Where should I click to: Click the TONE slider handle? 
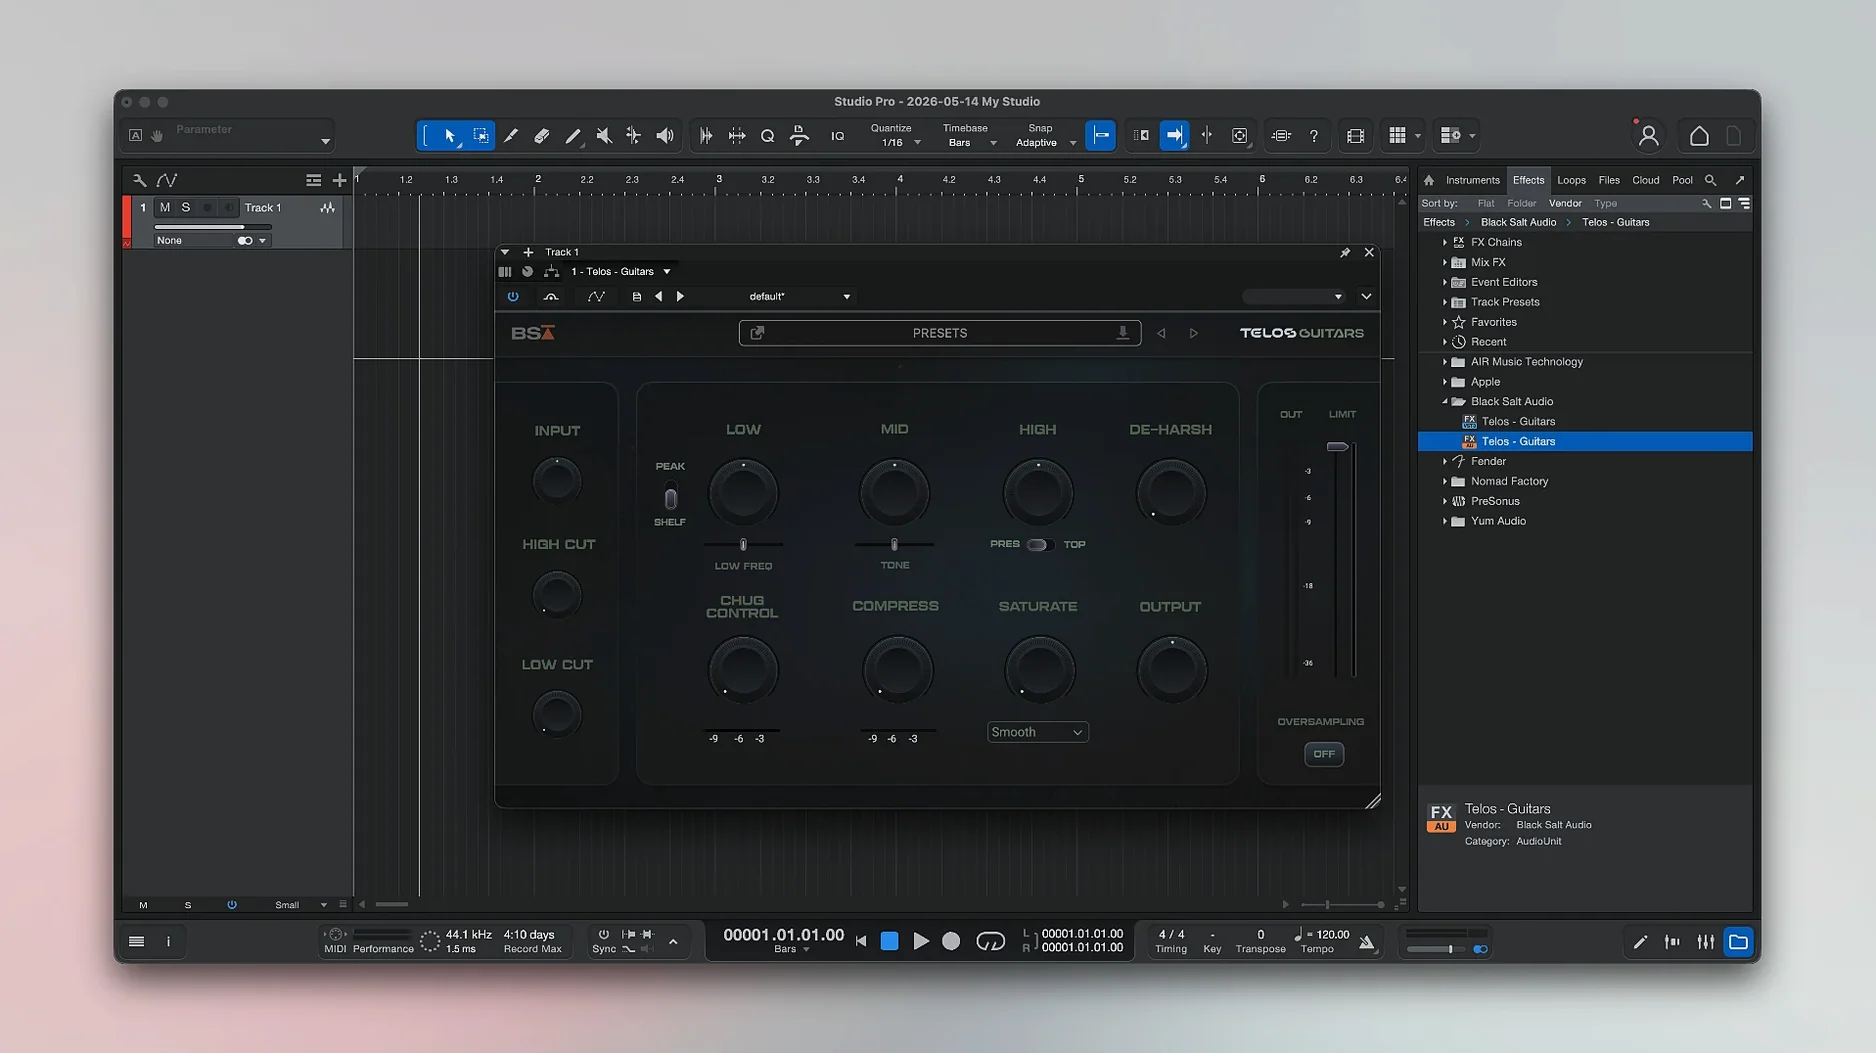click(x=894, y=545)
